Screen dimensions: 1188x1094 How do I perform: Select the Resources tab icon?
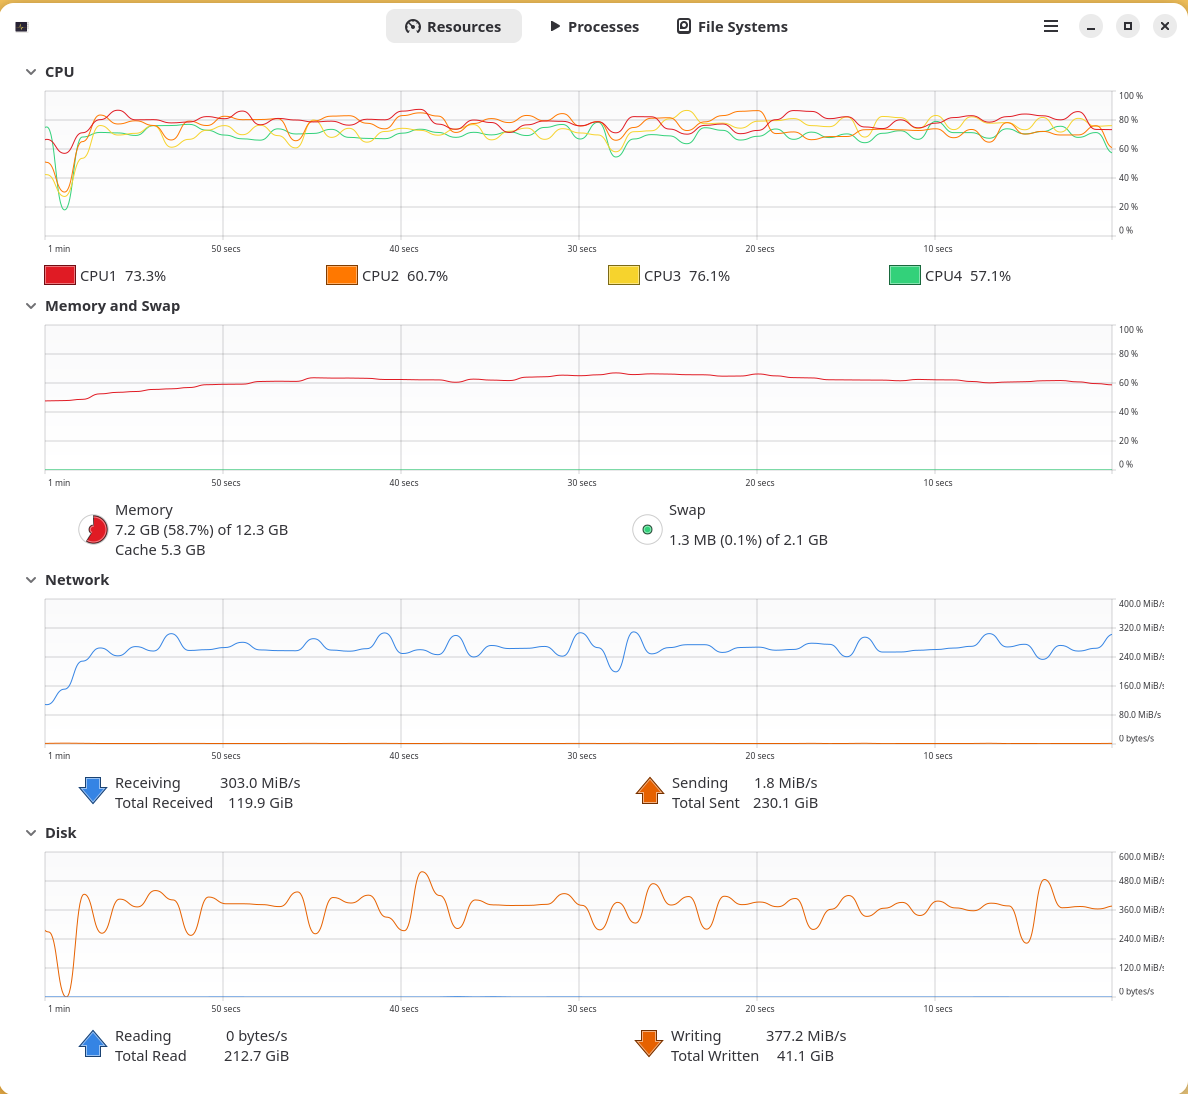[413, 26]
